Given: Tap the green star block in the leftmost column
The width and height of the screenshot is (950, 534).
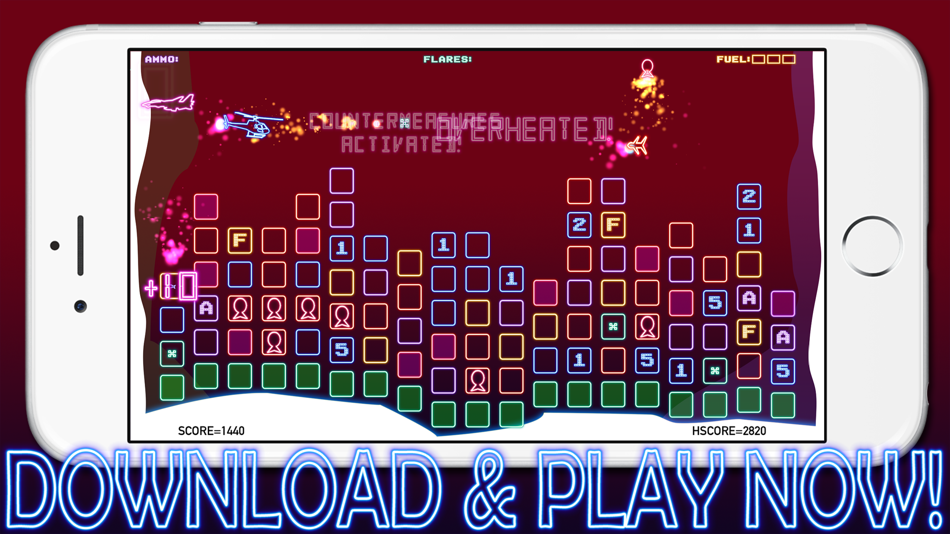Looking at the screenshot, I should (x=172, y=354).
